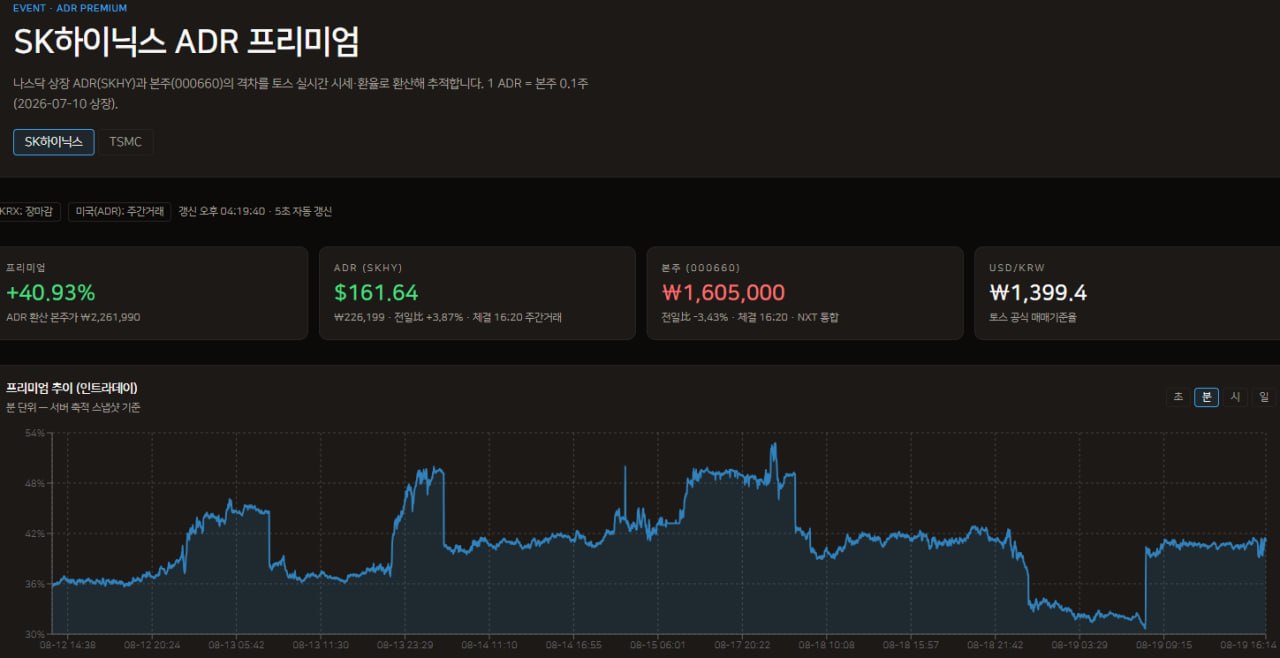
Task: Open the ADR (SKHY) $161.64 card
Action: (478, 293)
